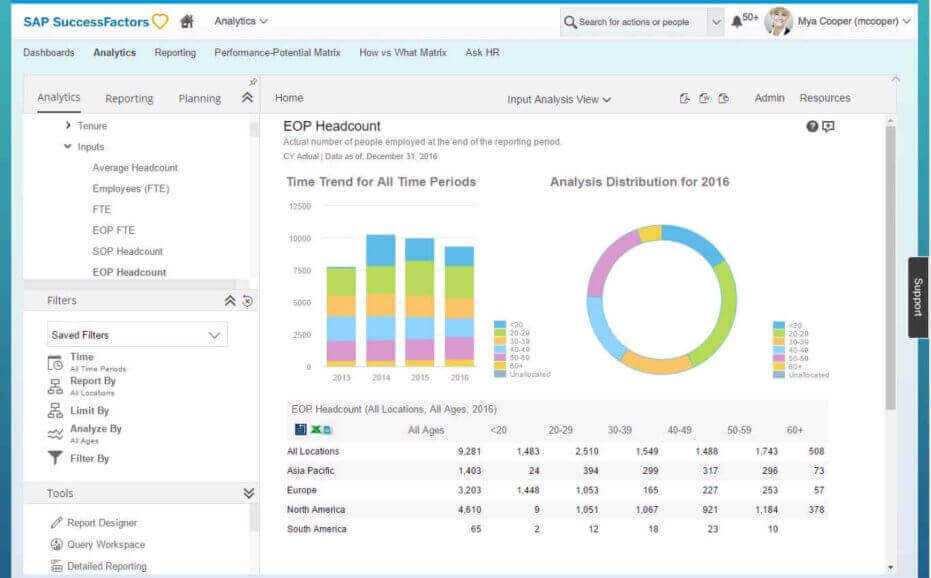Expand the Tenure tree node
This screenshot has height=578, width=931.
[x=68, y=126]
